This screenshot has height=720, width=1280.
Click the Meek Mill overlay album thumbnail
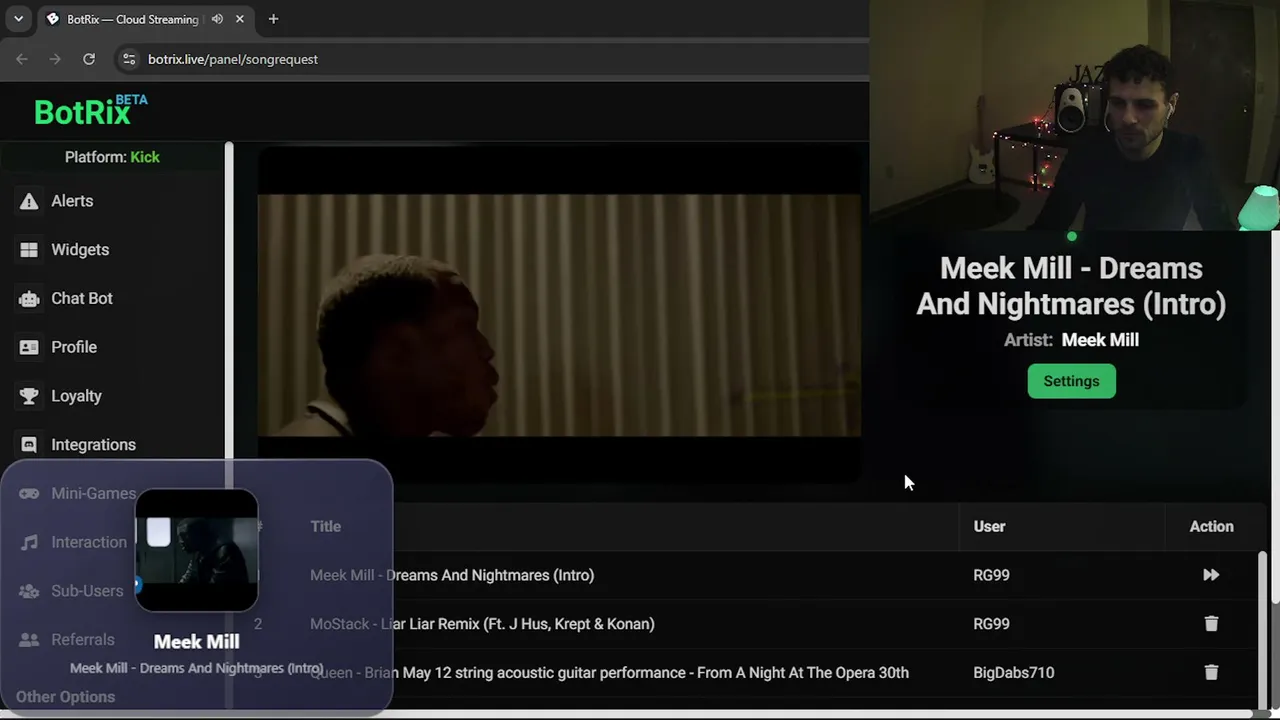point(197,550)
